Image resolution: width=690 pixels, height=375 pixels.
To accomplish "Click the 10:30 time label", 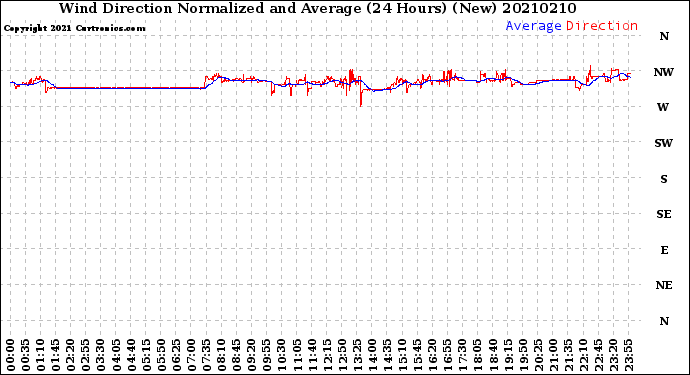I will pos(282,355).
